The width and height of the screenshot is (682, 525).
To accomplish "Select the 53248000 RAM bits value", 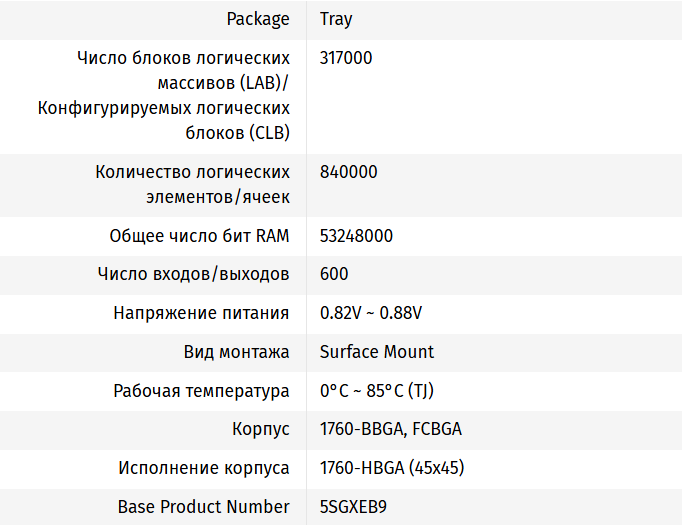I will 356,236.
